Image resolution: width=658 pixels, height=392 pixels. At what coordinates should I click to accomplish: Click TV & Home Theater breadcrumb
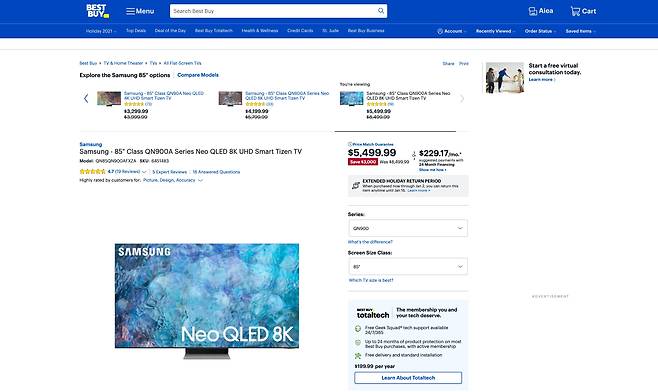123,63
